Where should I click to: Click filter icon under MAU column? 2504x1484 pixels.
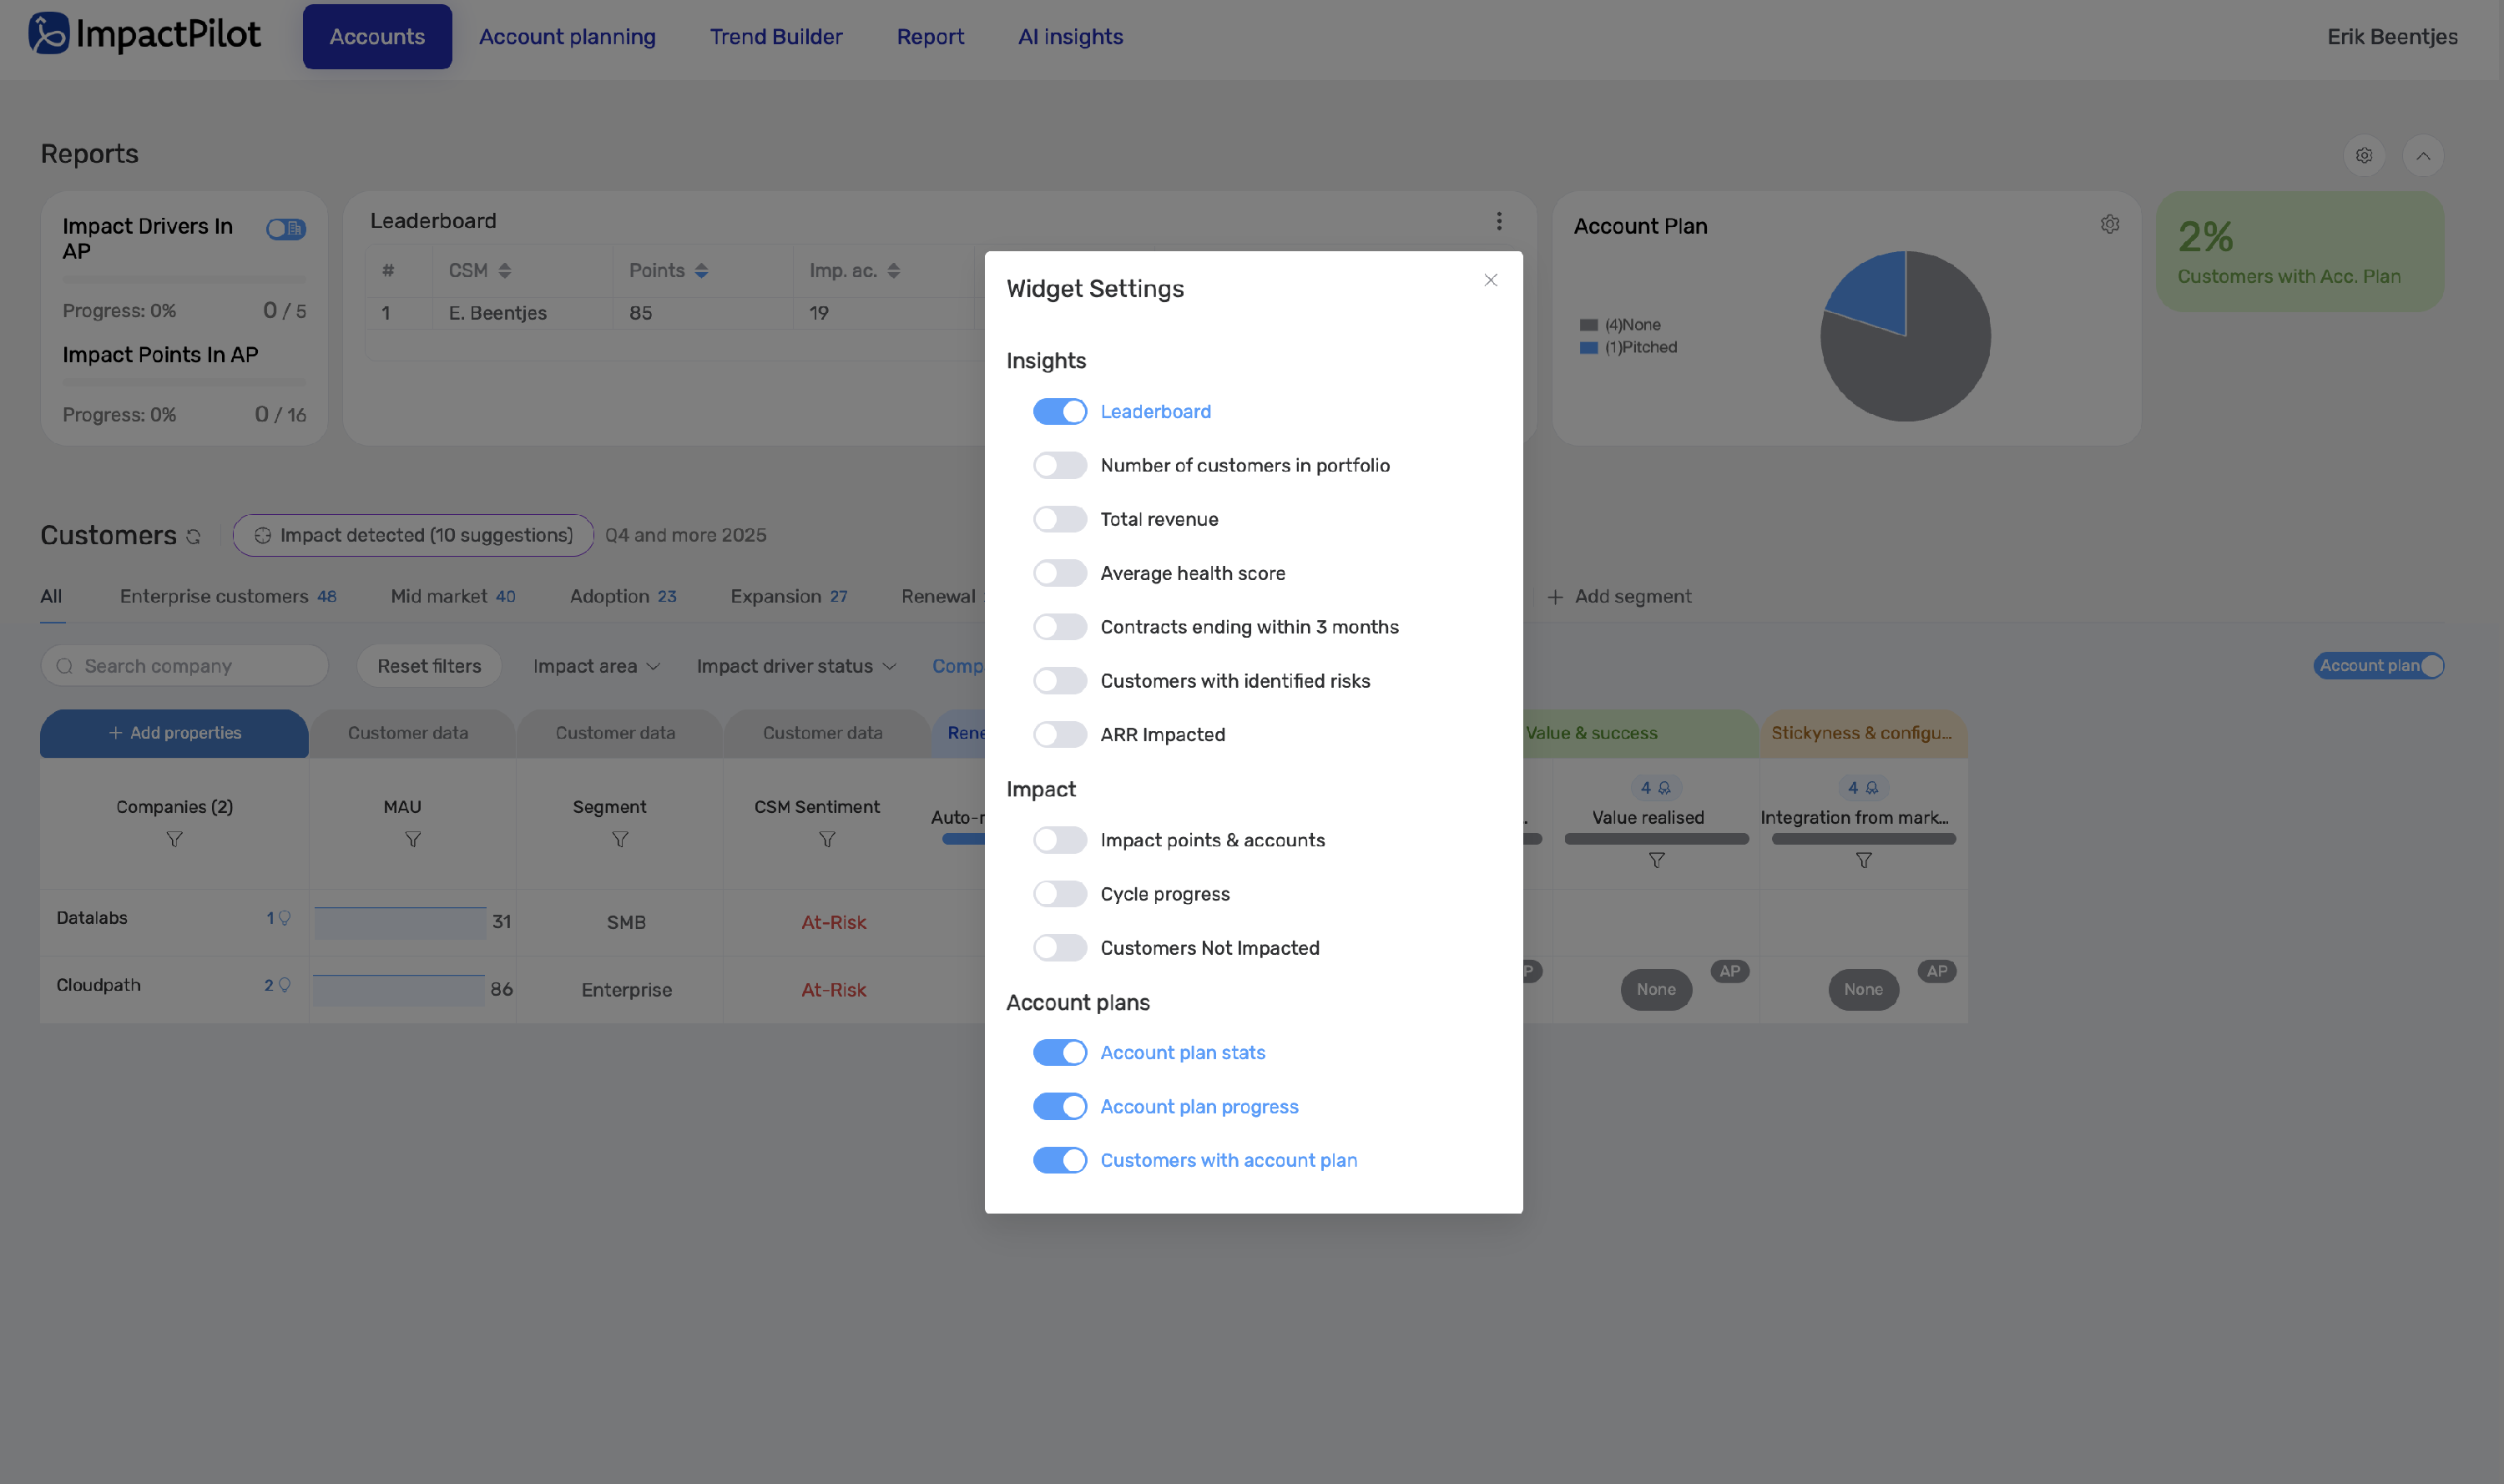(x=412, y=840)
